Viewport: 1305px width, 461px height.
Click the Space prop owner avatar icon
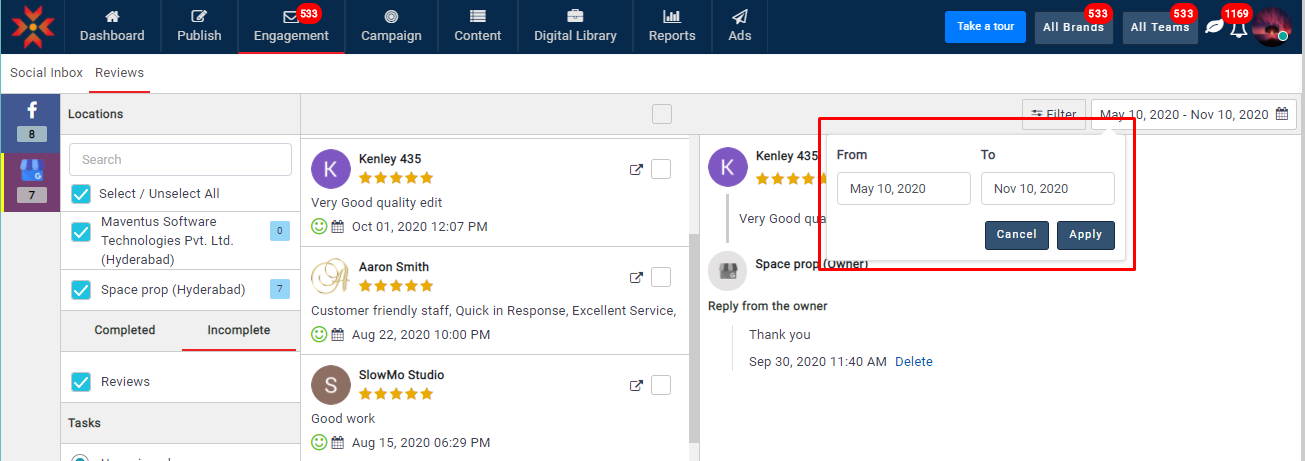(x=728, y=270)
